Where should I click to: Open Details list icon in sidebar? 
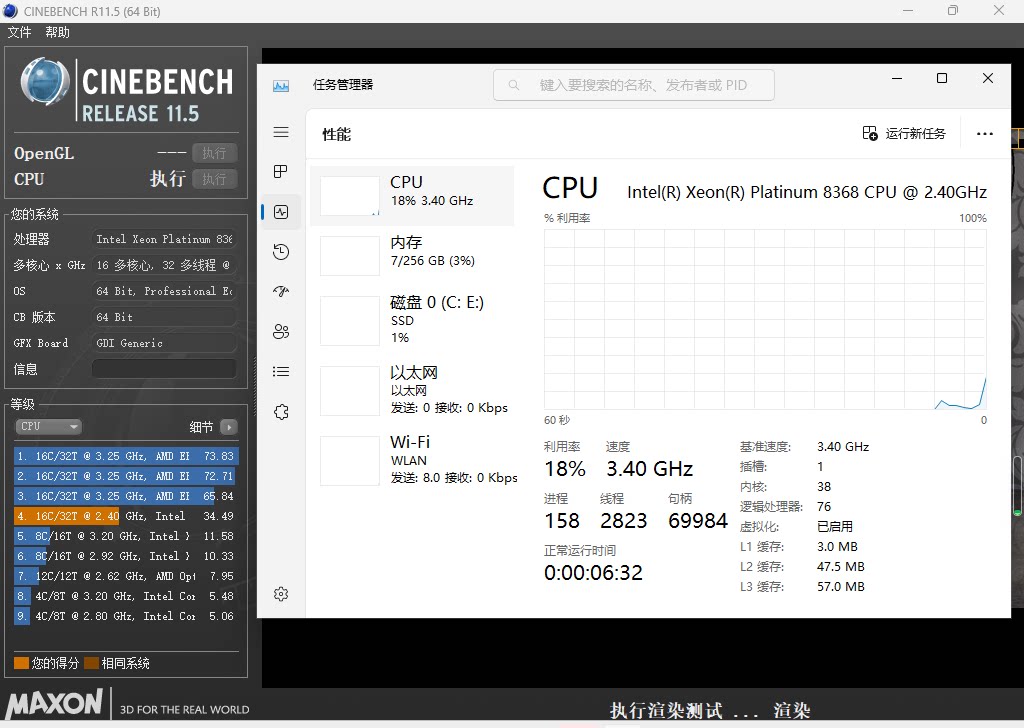click(281, 372)
